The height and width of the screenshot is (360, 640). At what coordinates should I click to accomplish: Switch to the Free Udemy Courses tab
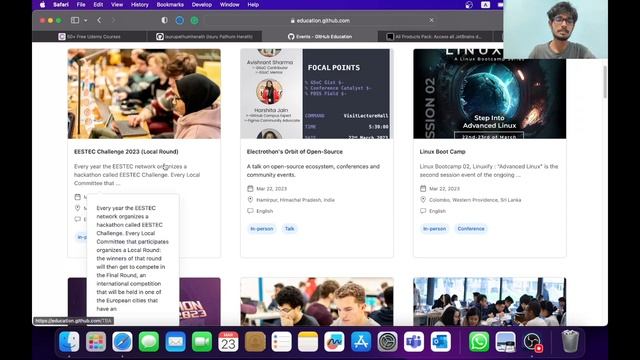point(89,36)
